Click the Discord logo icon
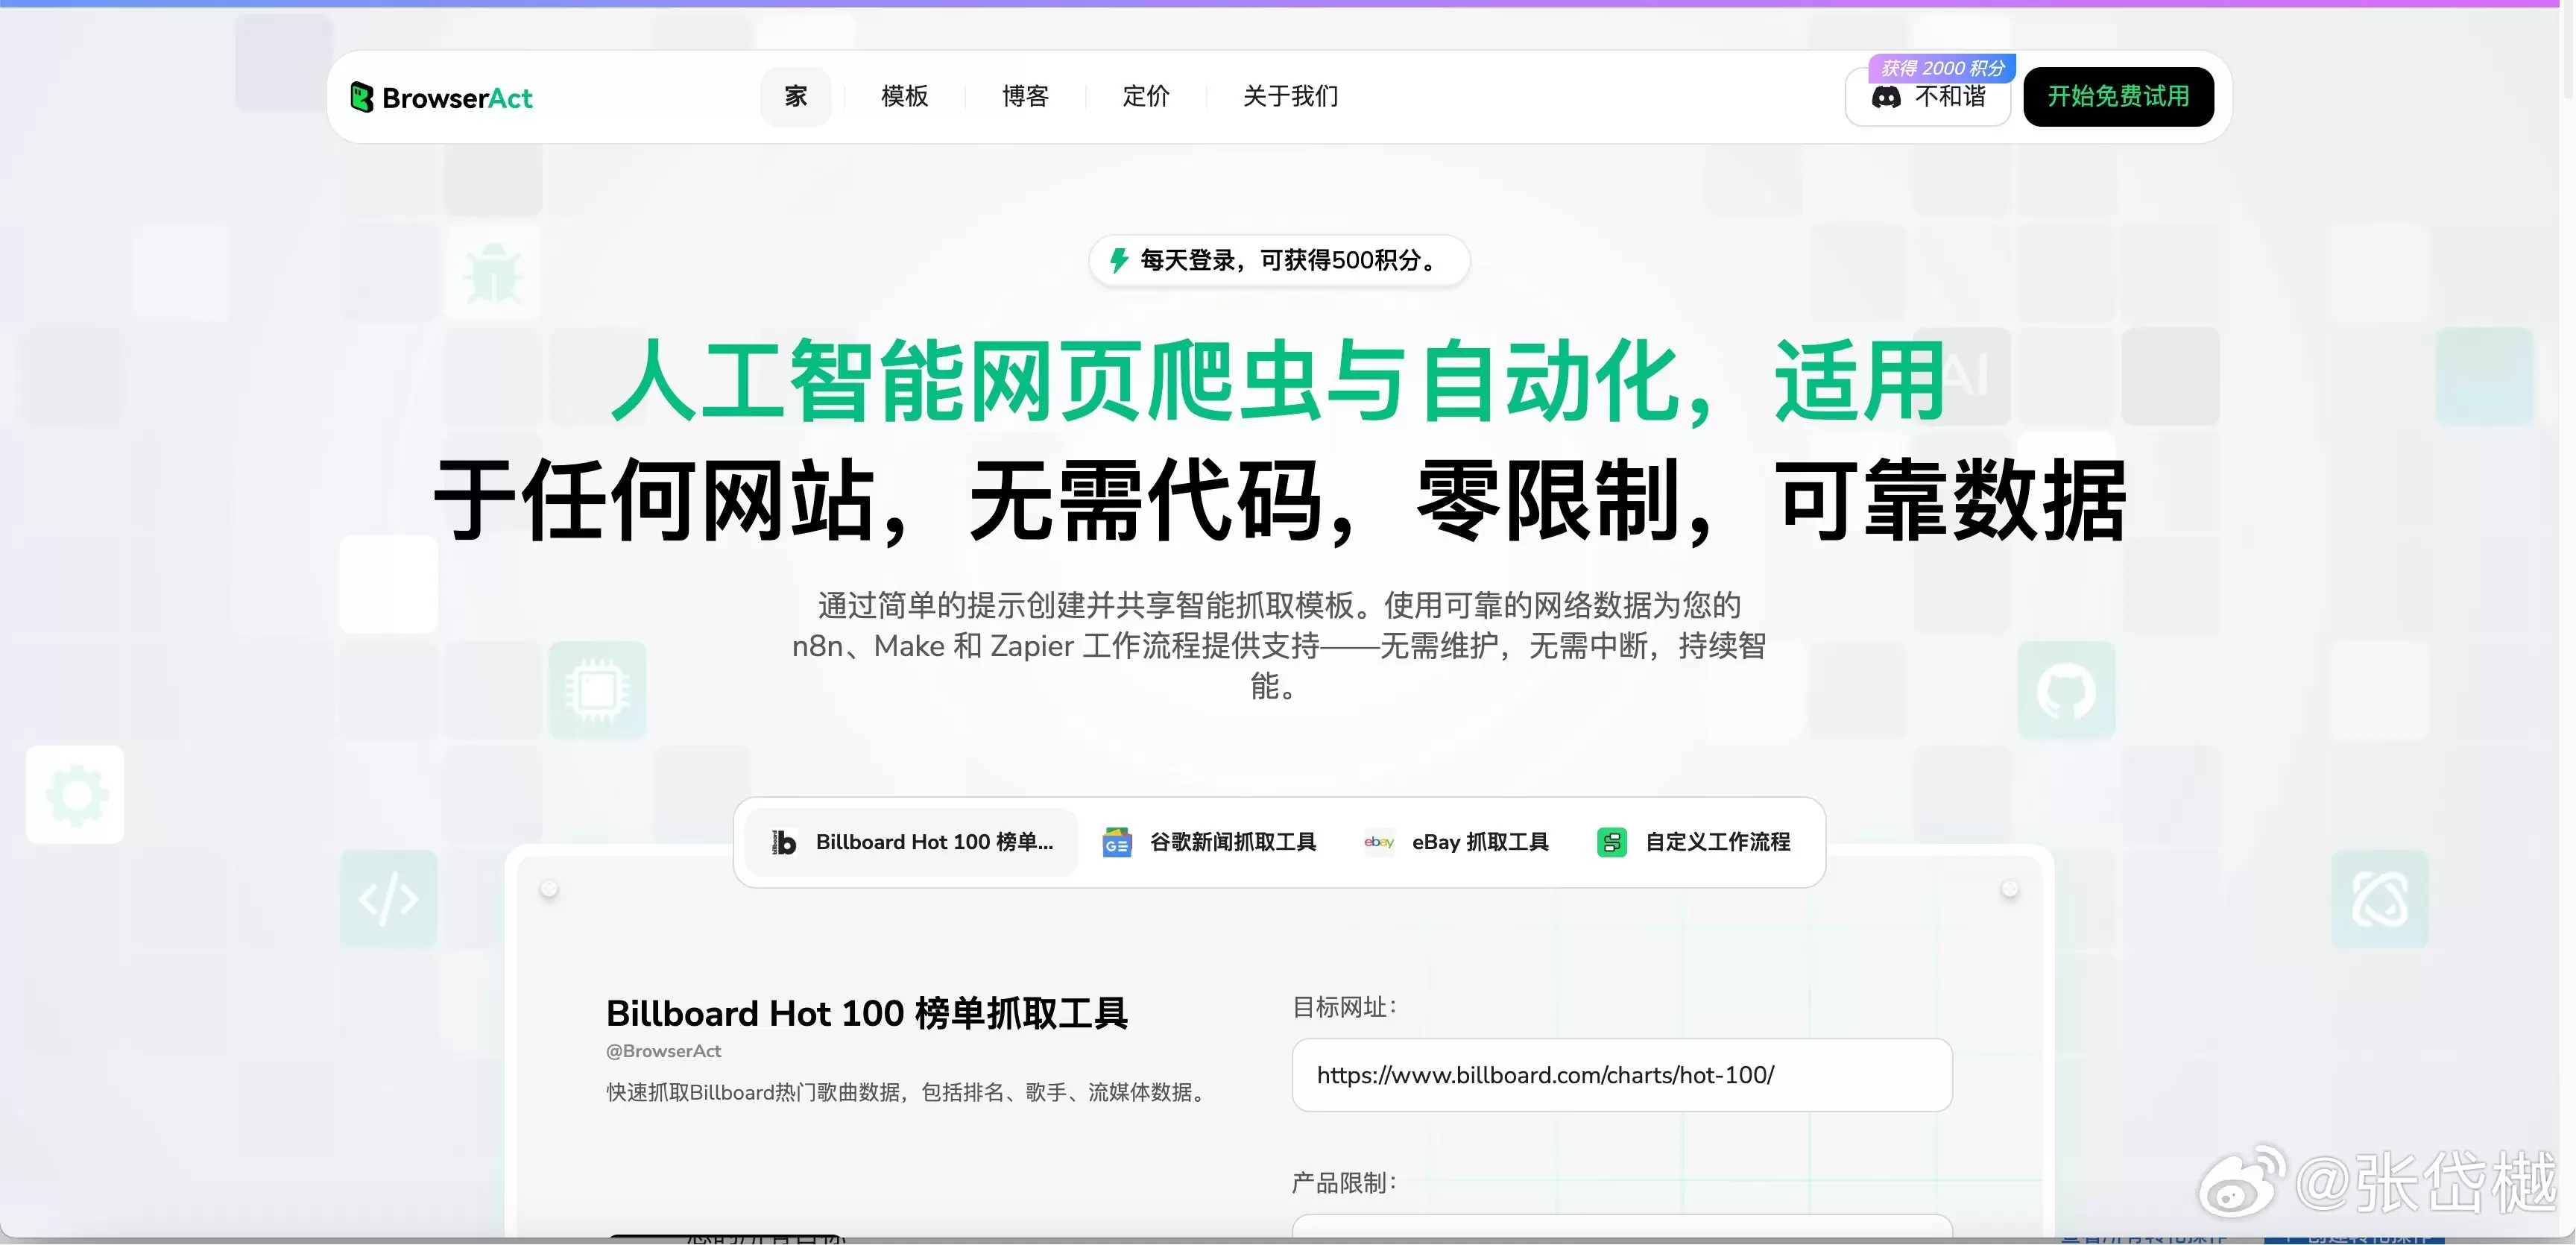 pyautogui.click(x=1886, y=97)
